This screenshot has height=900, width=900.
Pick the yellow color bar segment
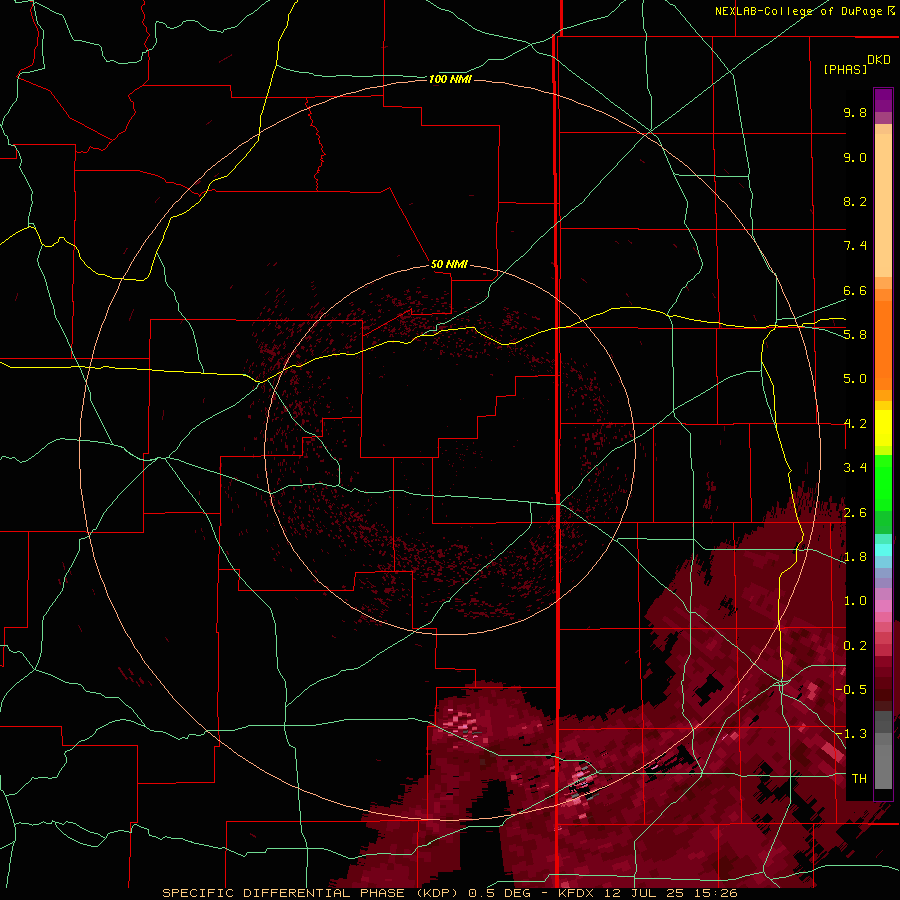(x=883, y=428)
